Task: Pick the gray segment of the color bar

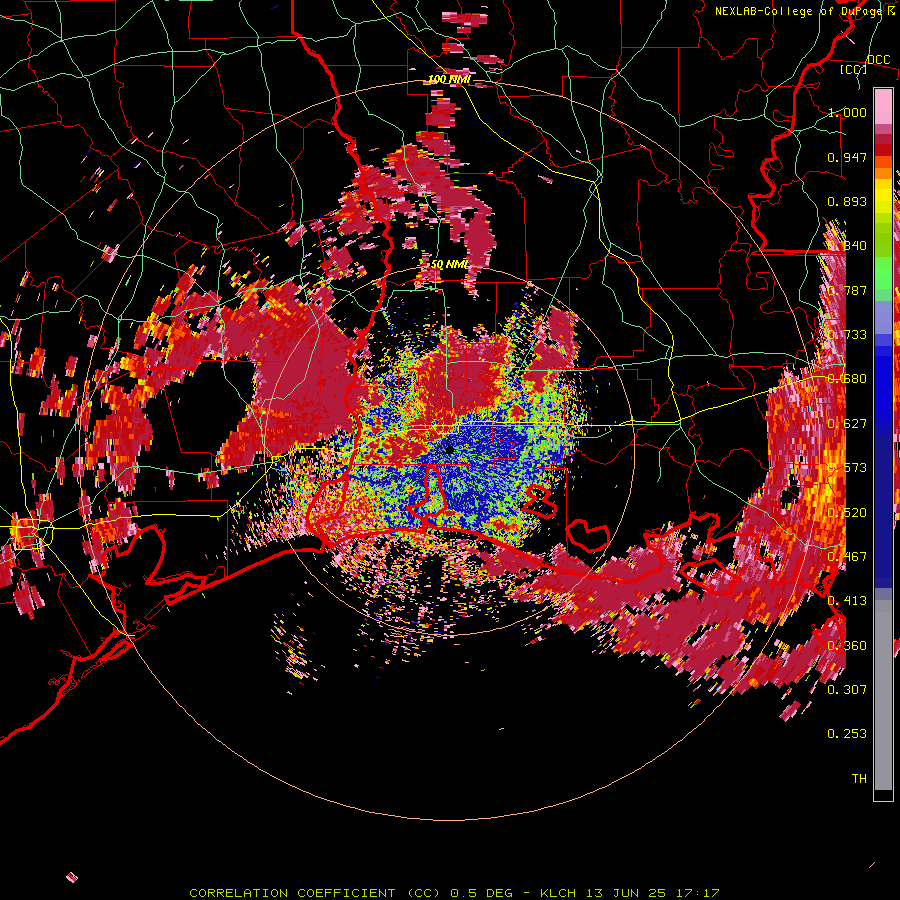Action: [883, 697]
